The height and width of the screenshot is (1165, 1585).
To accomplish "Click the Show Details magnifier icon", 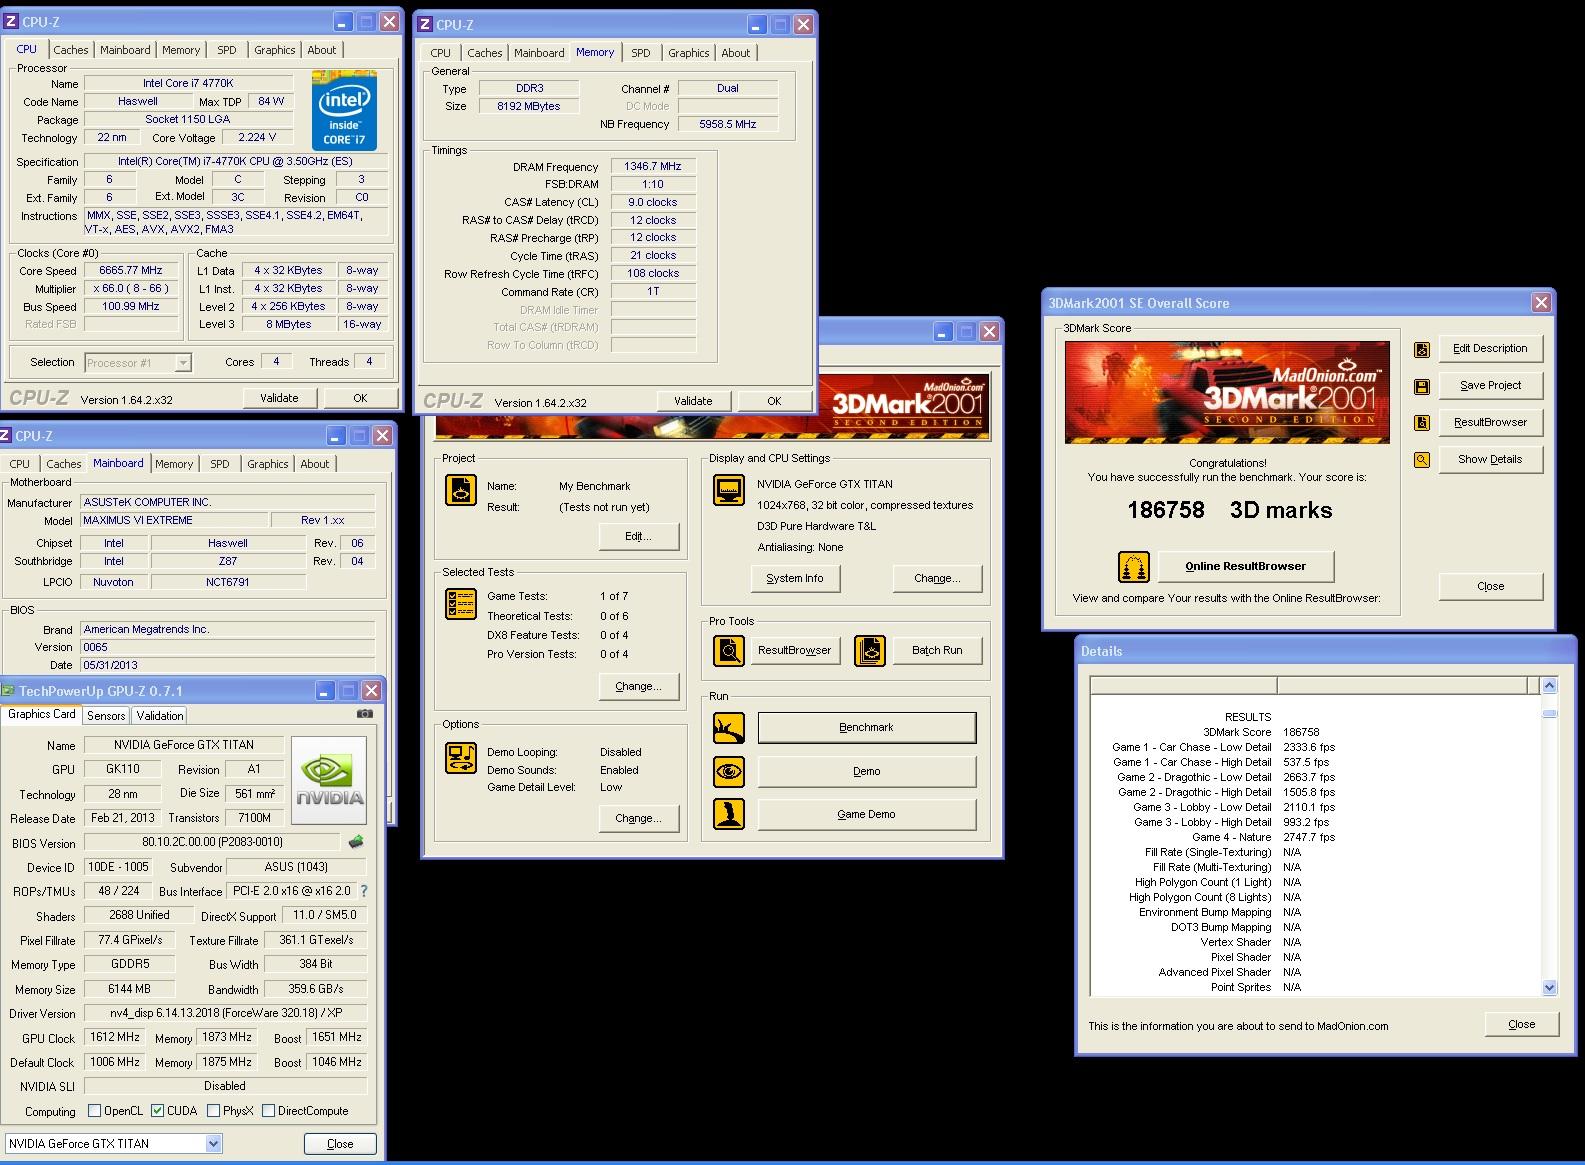I will (1421, 460).
